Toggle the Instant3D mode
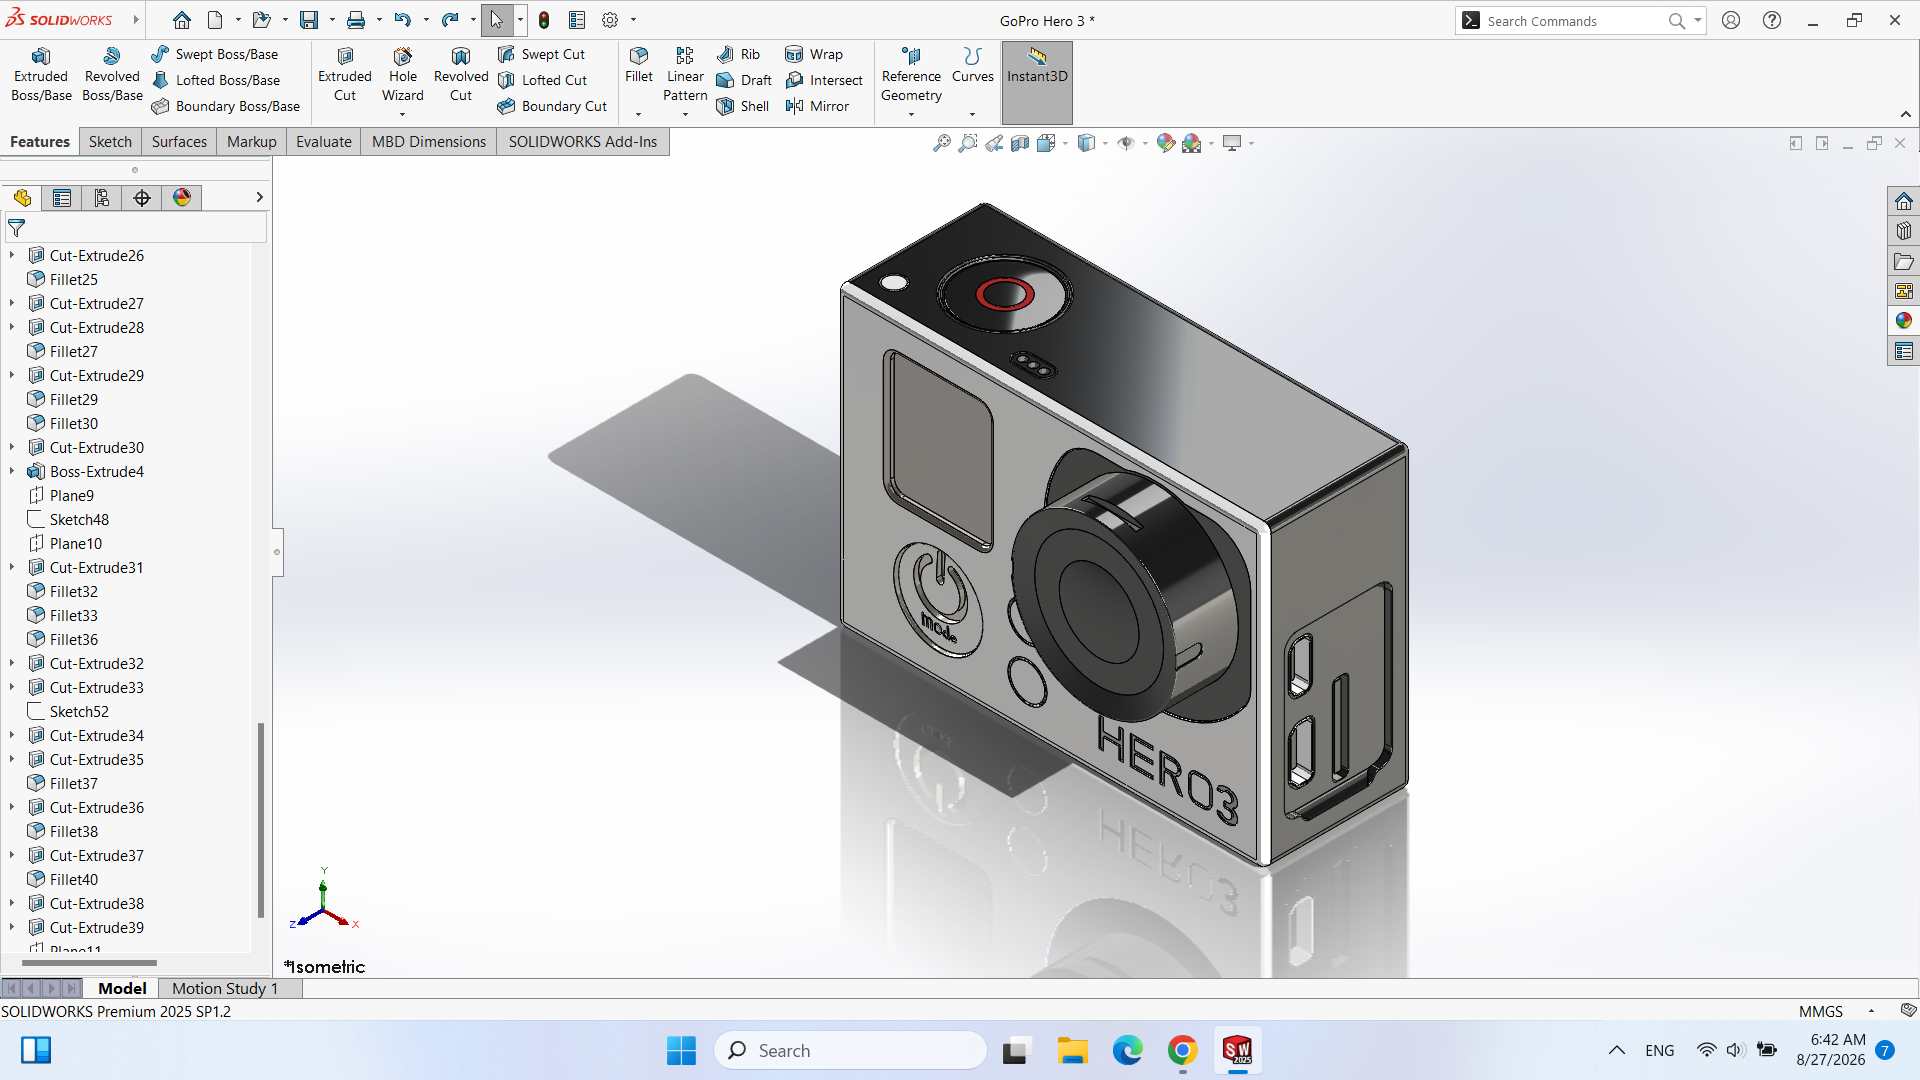 coord(1037,82)
